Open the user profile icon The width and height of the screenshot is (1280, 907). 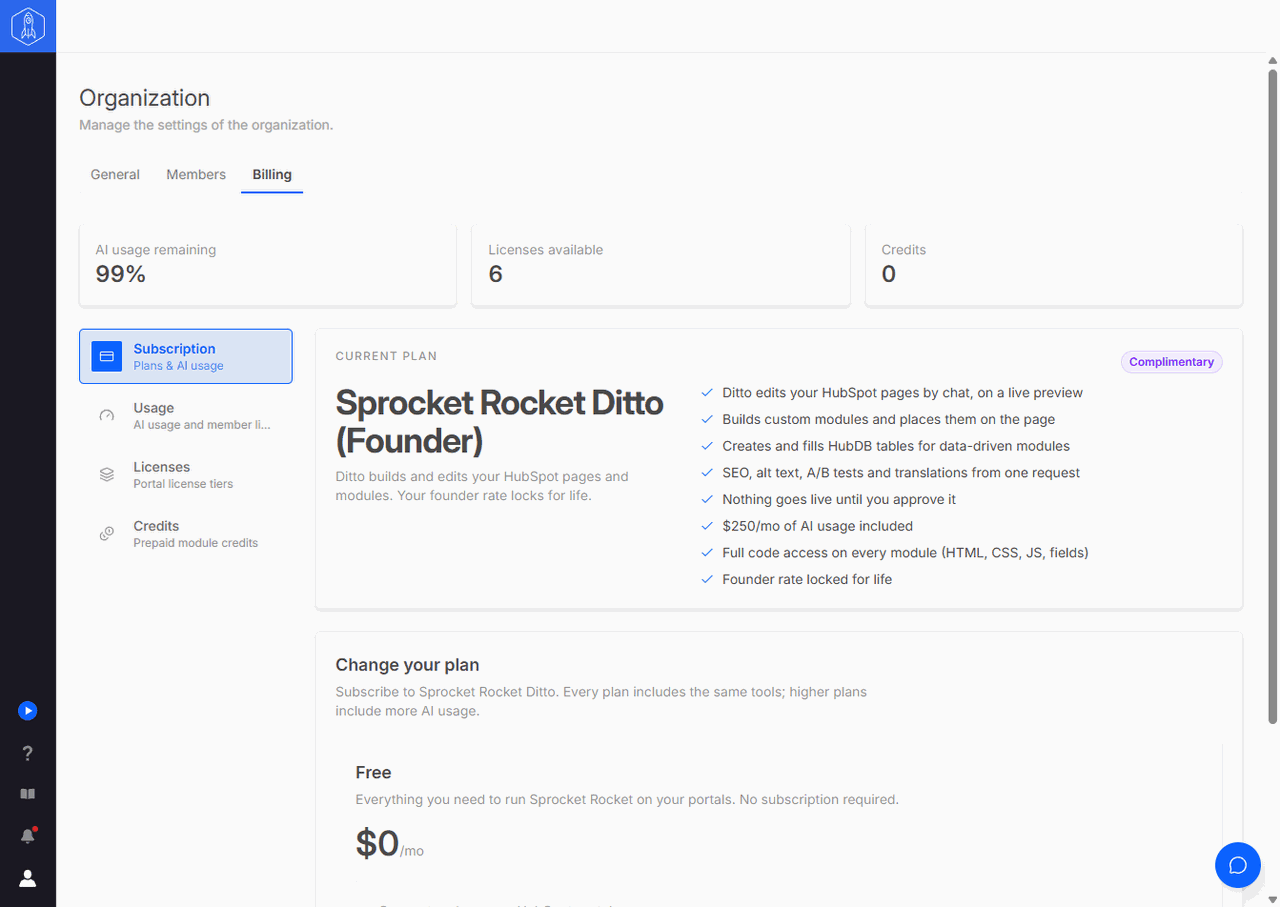(28, 878)
